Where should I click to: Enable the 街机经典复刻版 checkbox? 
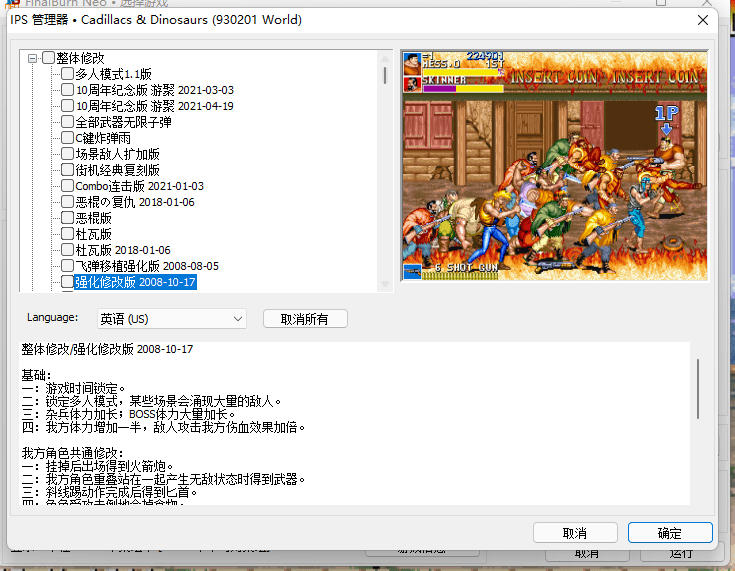tap(68, 170)
